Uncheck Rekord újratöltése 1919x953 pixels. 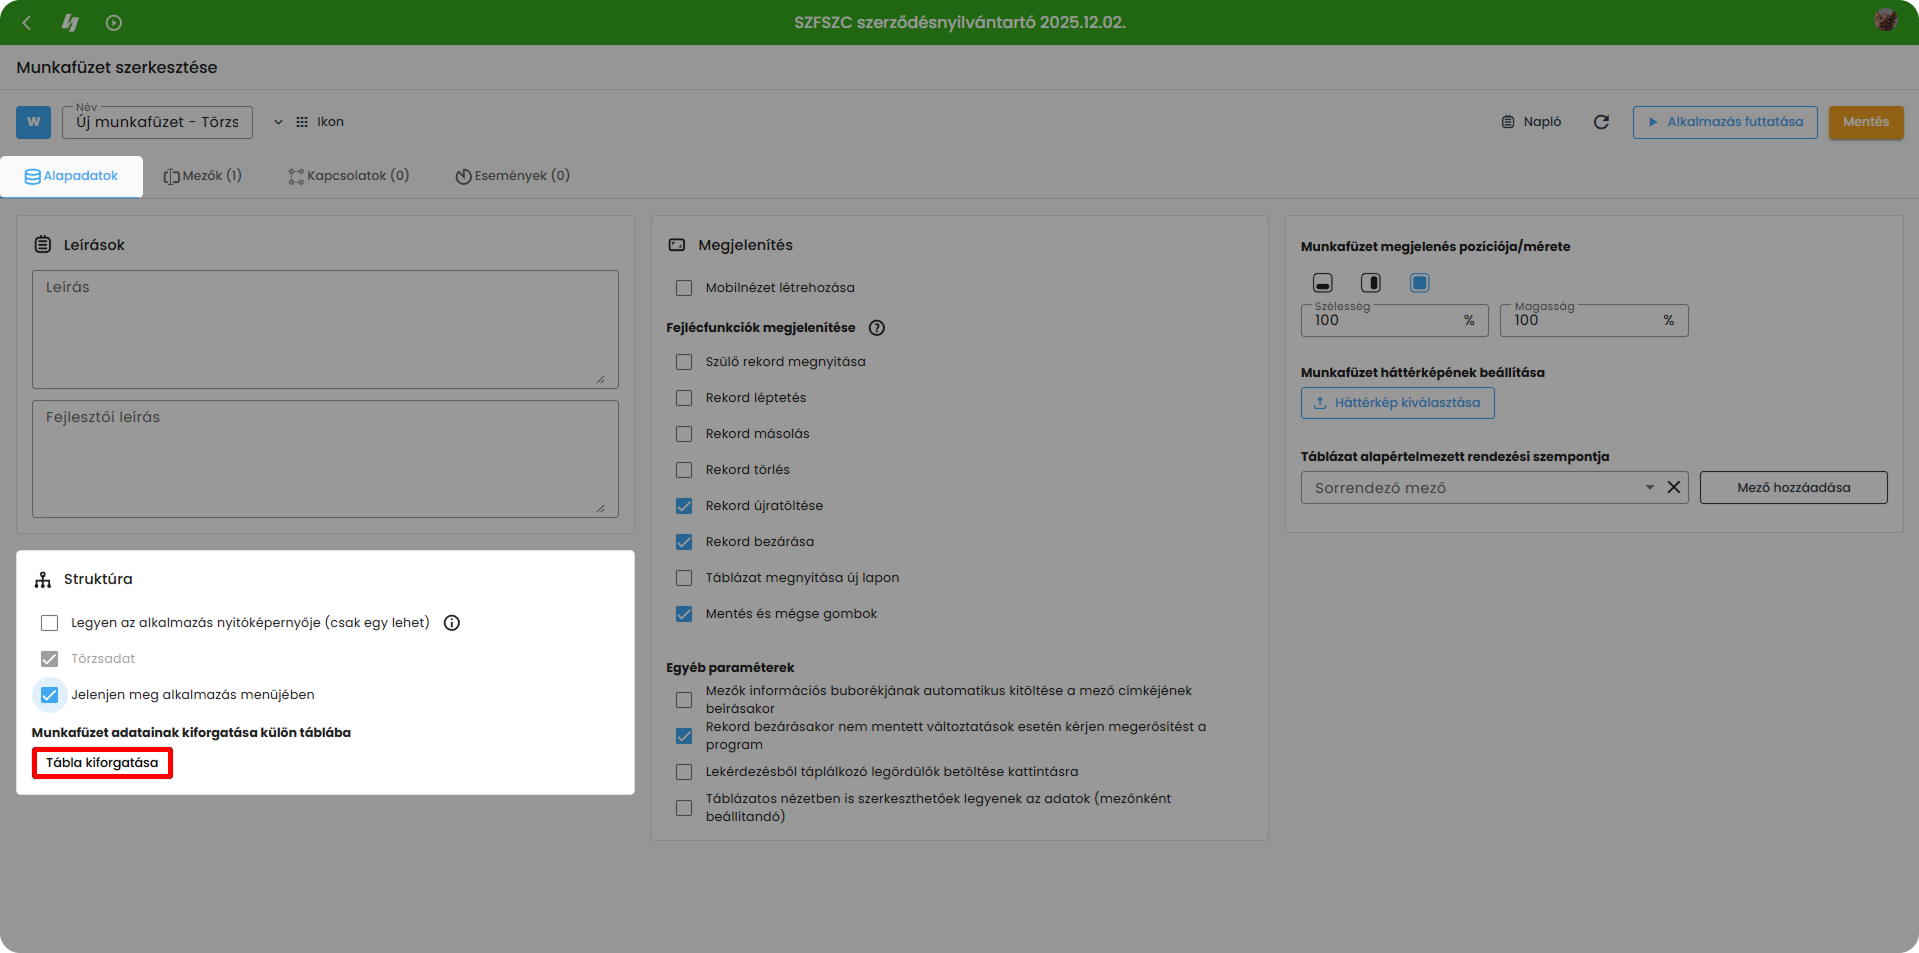click(x=684, y=506)
